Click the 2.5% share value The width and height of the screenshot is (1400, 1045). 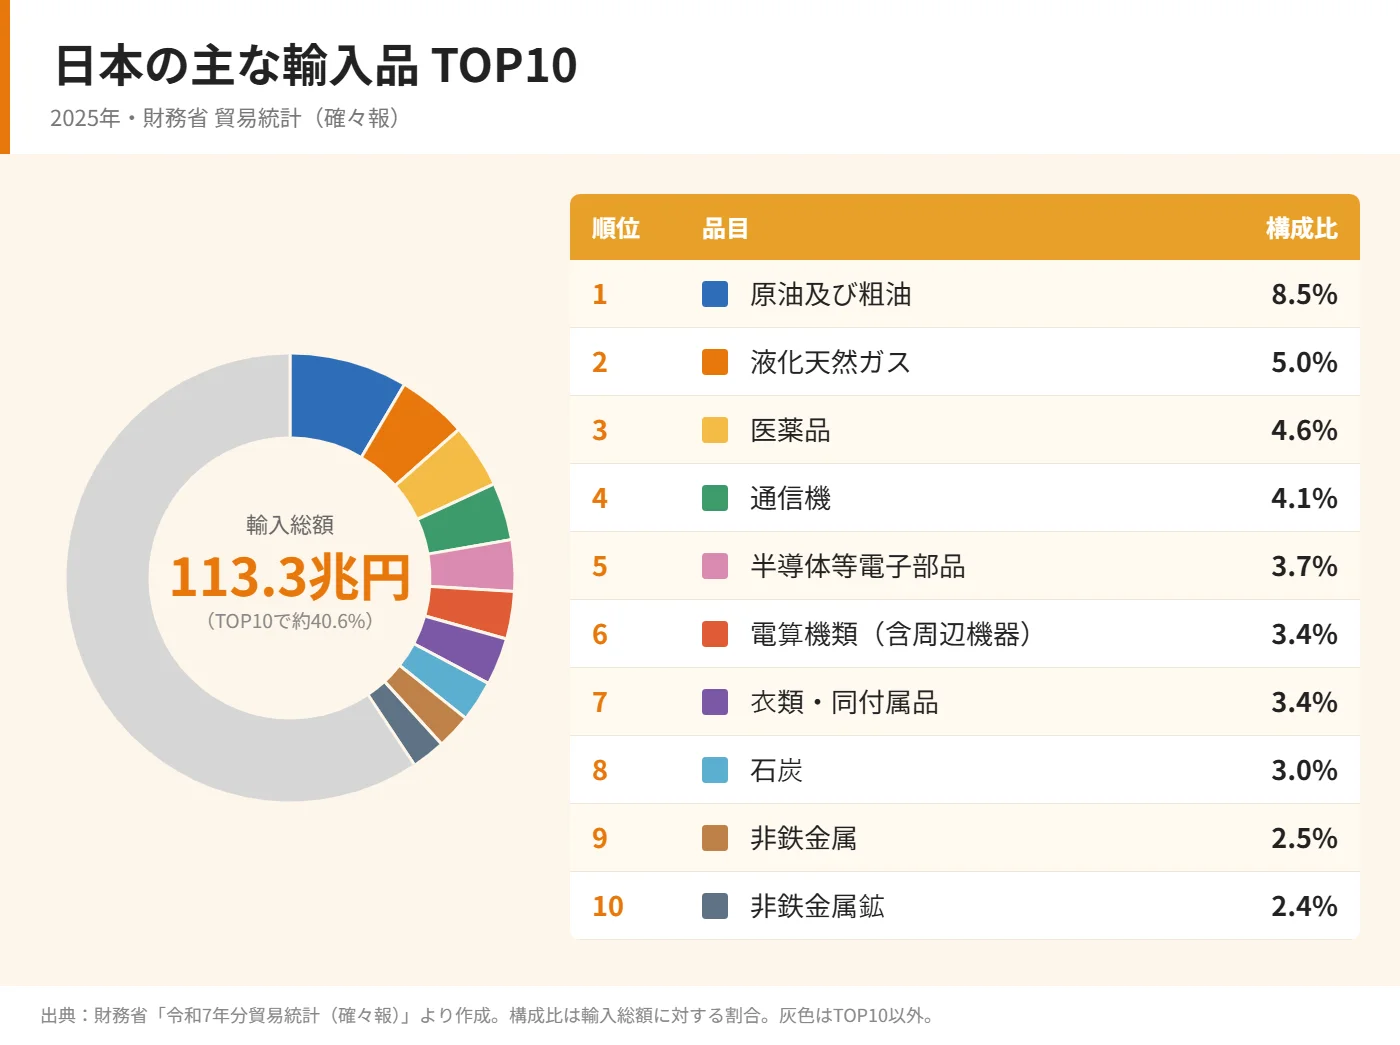[x=1304, y=838]
